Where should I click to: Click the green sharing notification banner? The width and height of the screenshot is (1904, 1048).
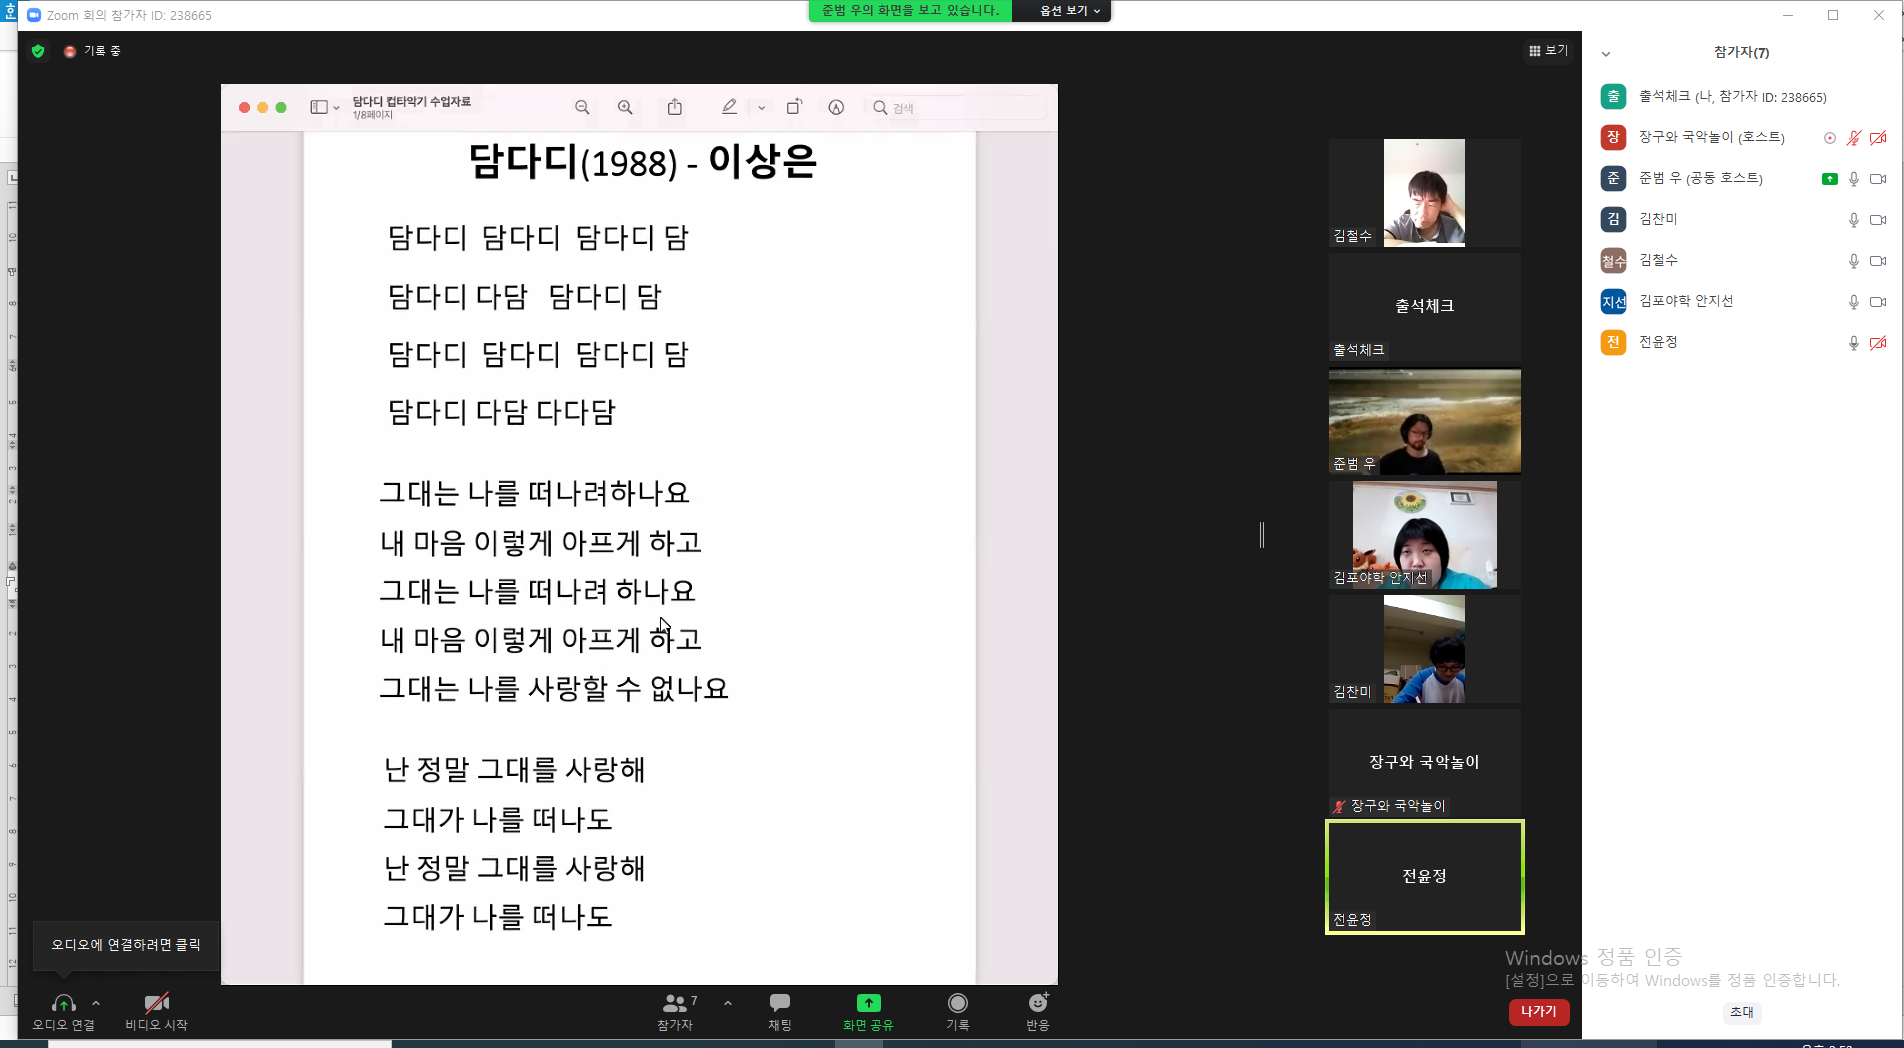[910, 11]
